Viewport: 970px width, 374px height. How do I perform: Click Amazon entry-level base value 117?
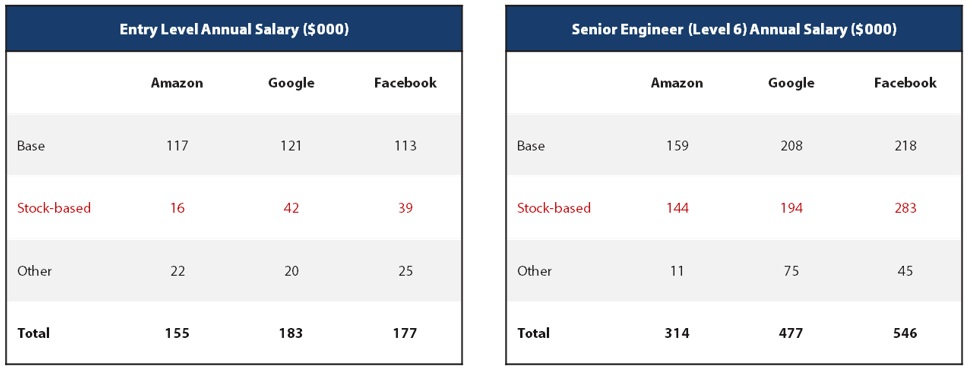click(177, 146)
